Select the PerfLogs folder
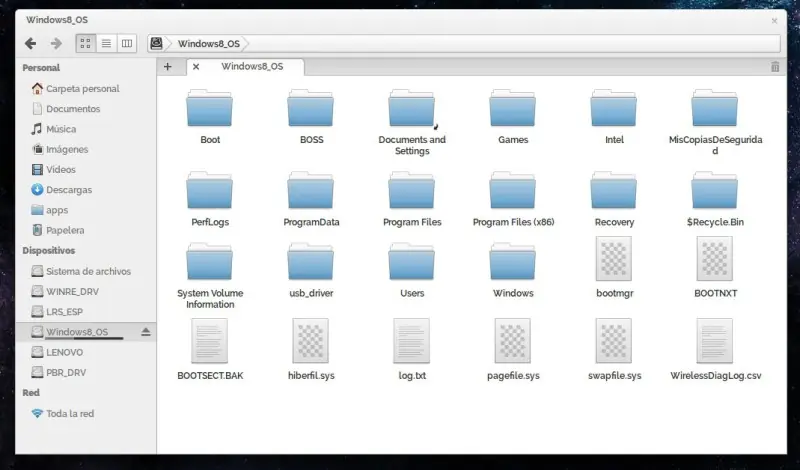The height and width of the screenshot is (470, 800). tap(210, 200)
